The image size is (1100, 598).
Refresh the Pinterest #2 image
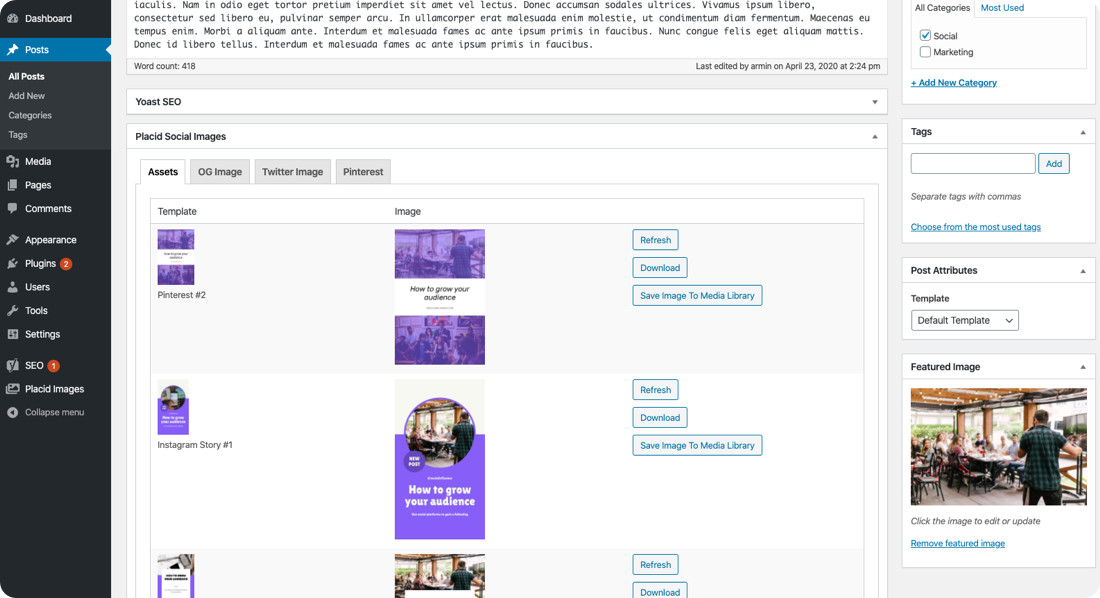[x=655, y=240]
